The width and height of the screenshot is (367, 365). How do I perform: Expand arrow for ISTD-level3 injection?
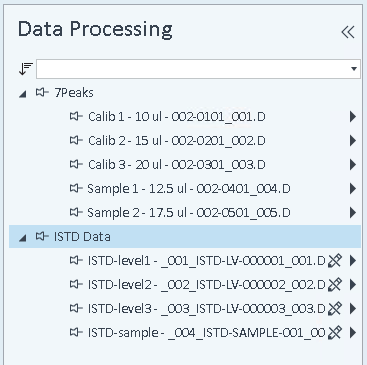pos(353,308)
